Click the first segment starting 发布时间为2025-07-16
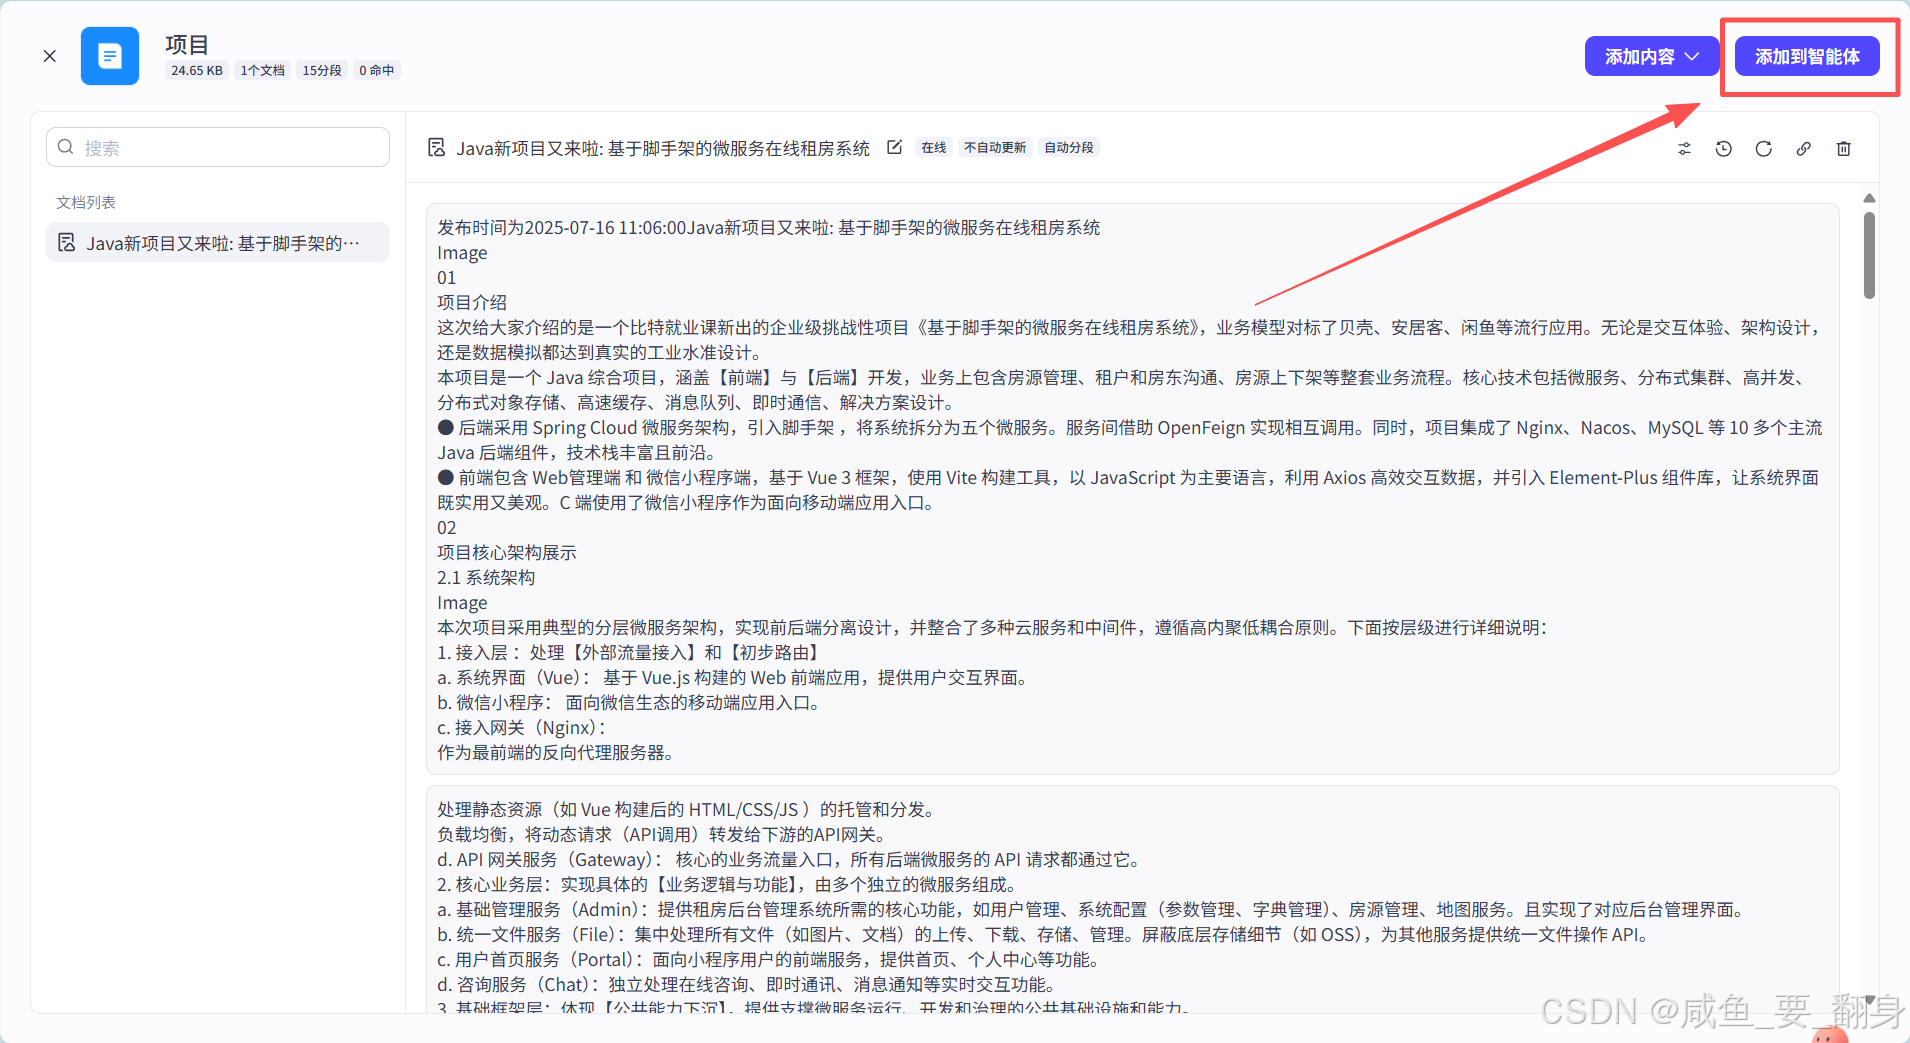This screenshot has width=1910, height=1043. [x=1132, y=489]
